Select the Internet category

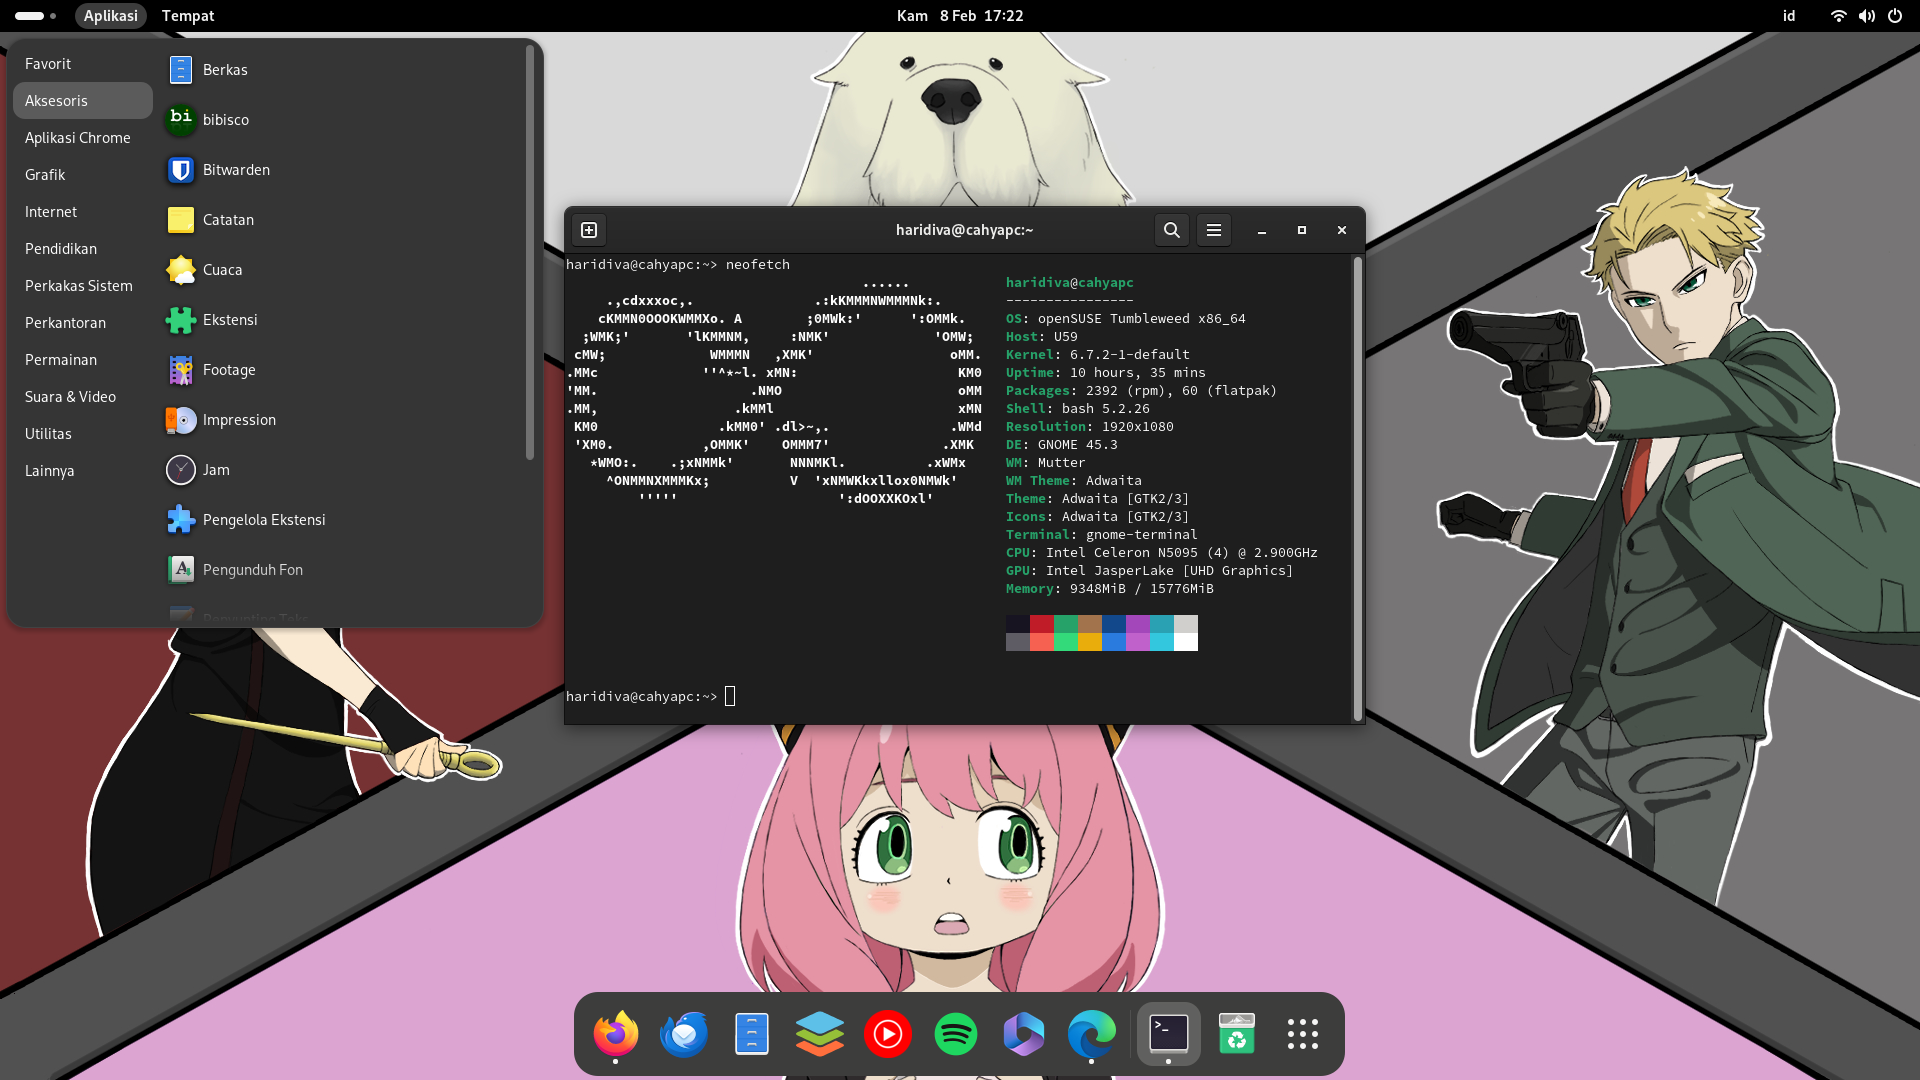pos(51,212)
